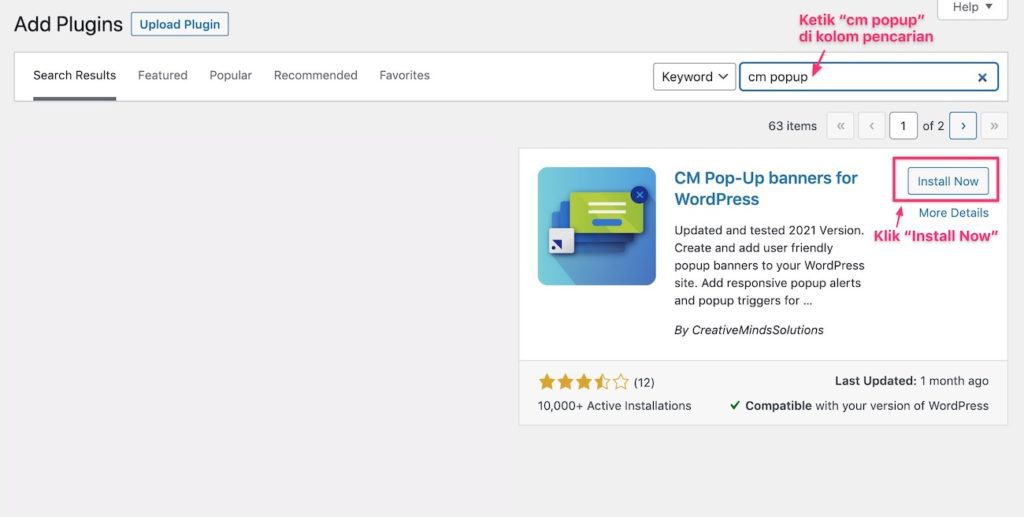Click the green Compatible checkmark icon
Viewport: 1024px width, 517px height.
point(735,405)
